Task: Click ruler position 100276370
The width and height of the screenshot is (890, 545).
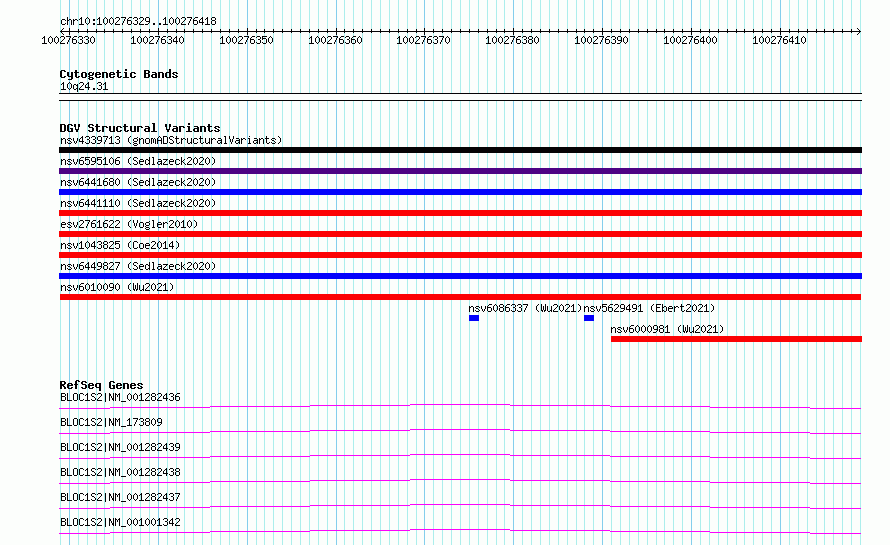Action: tap(423, 40)
